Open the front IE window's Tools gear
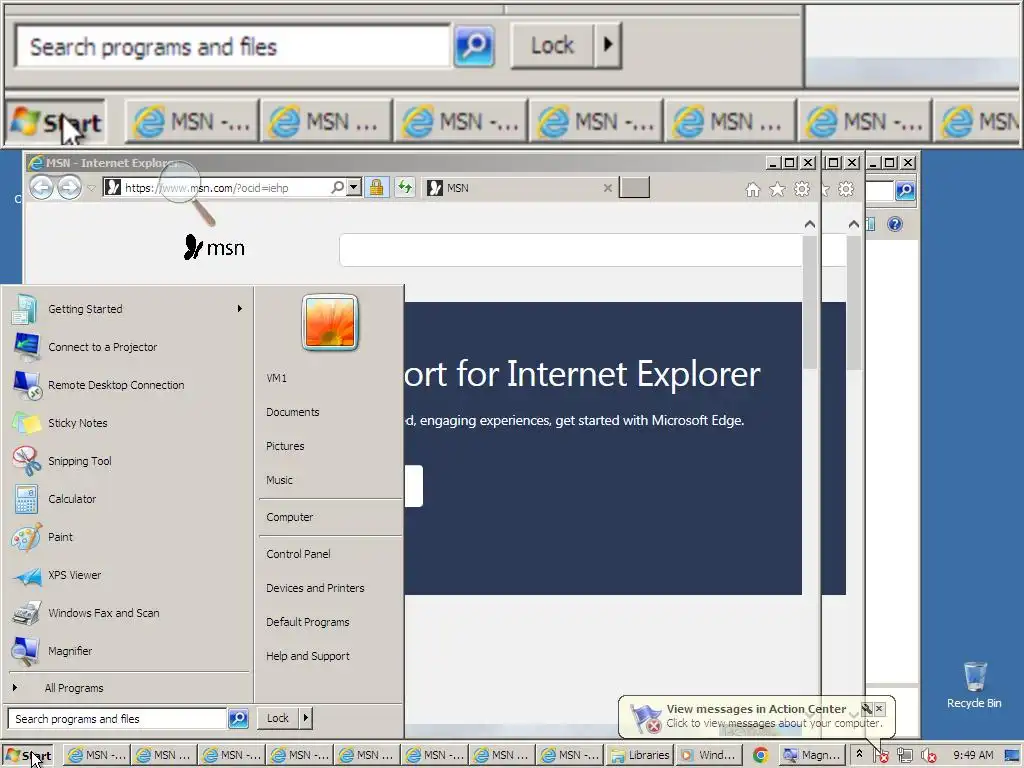The width and height of the screenshot is (1024, 768). point(801,189)
